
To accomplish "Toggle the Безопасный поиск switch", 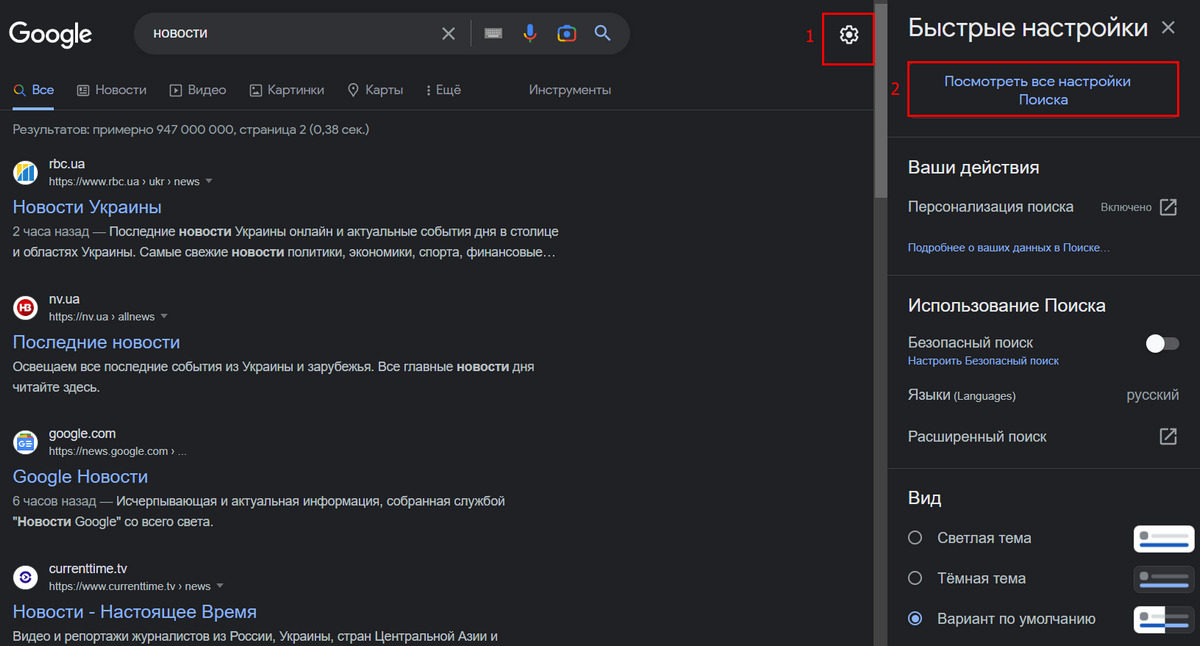I will point(1162,344).
